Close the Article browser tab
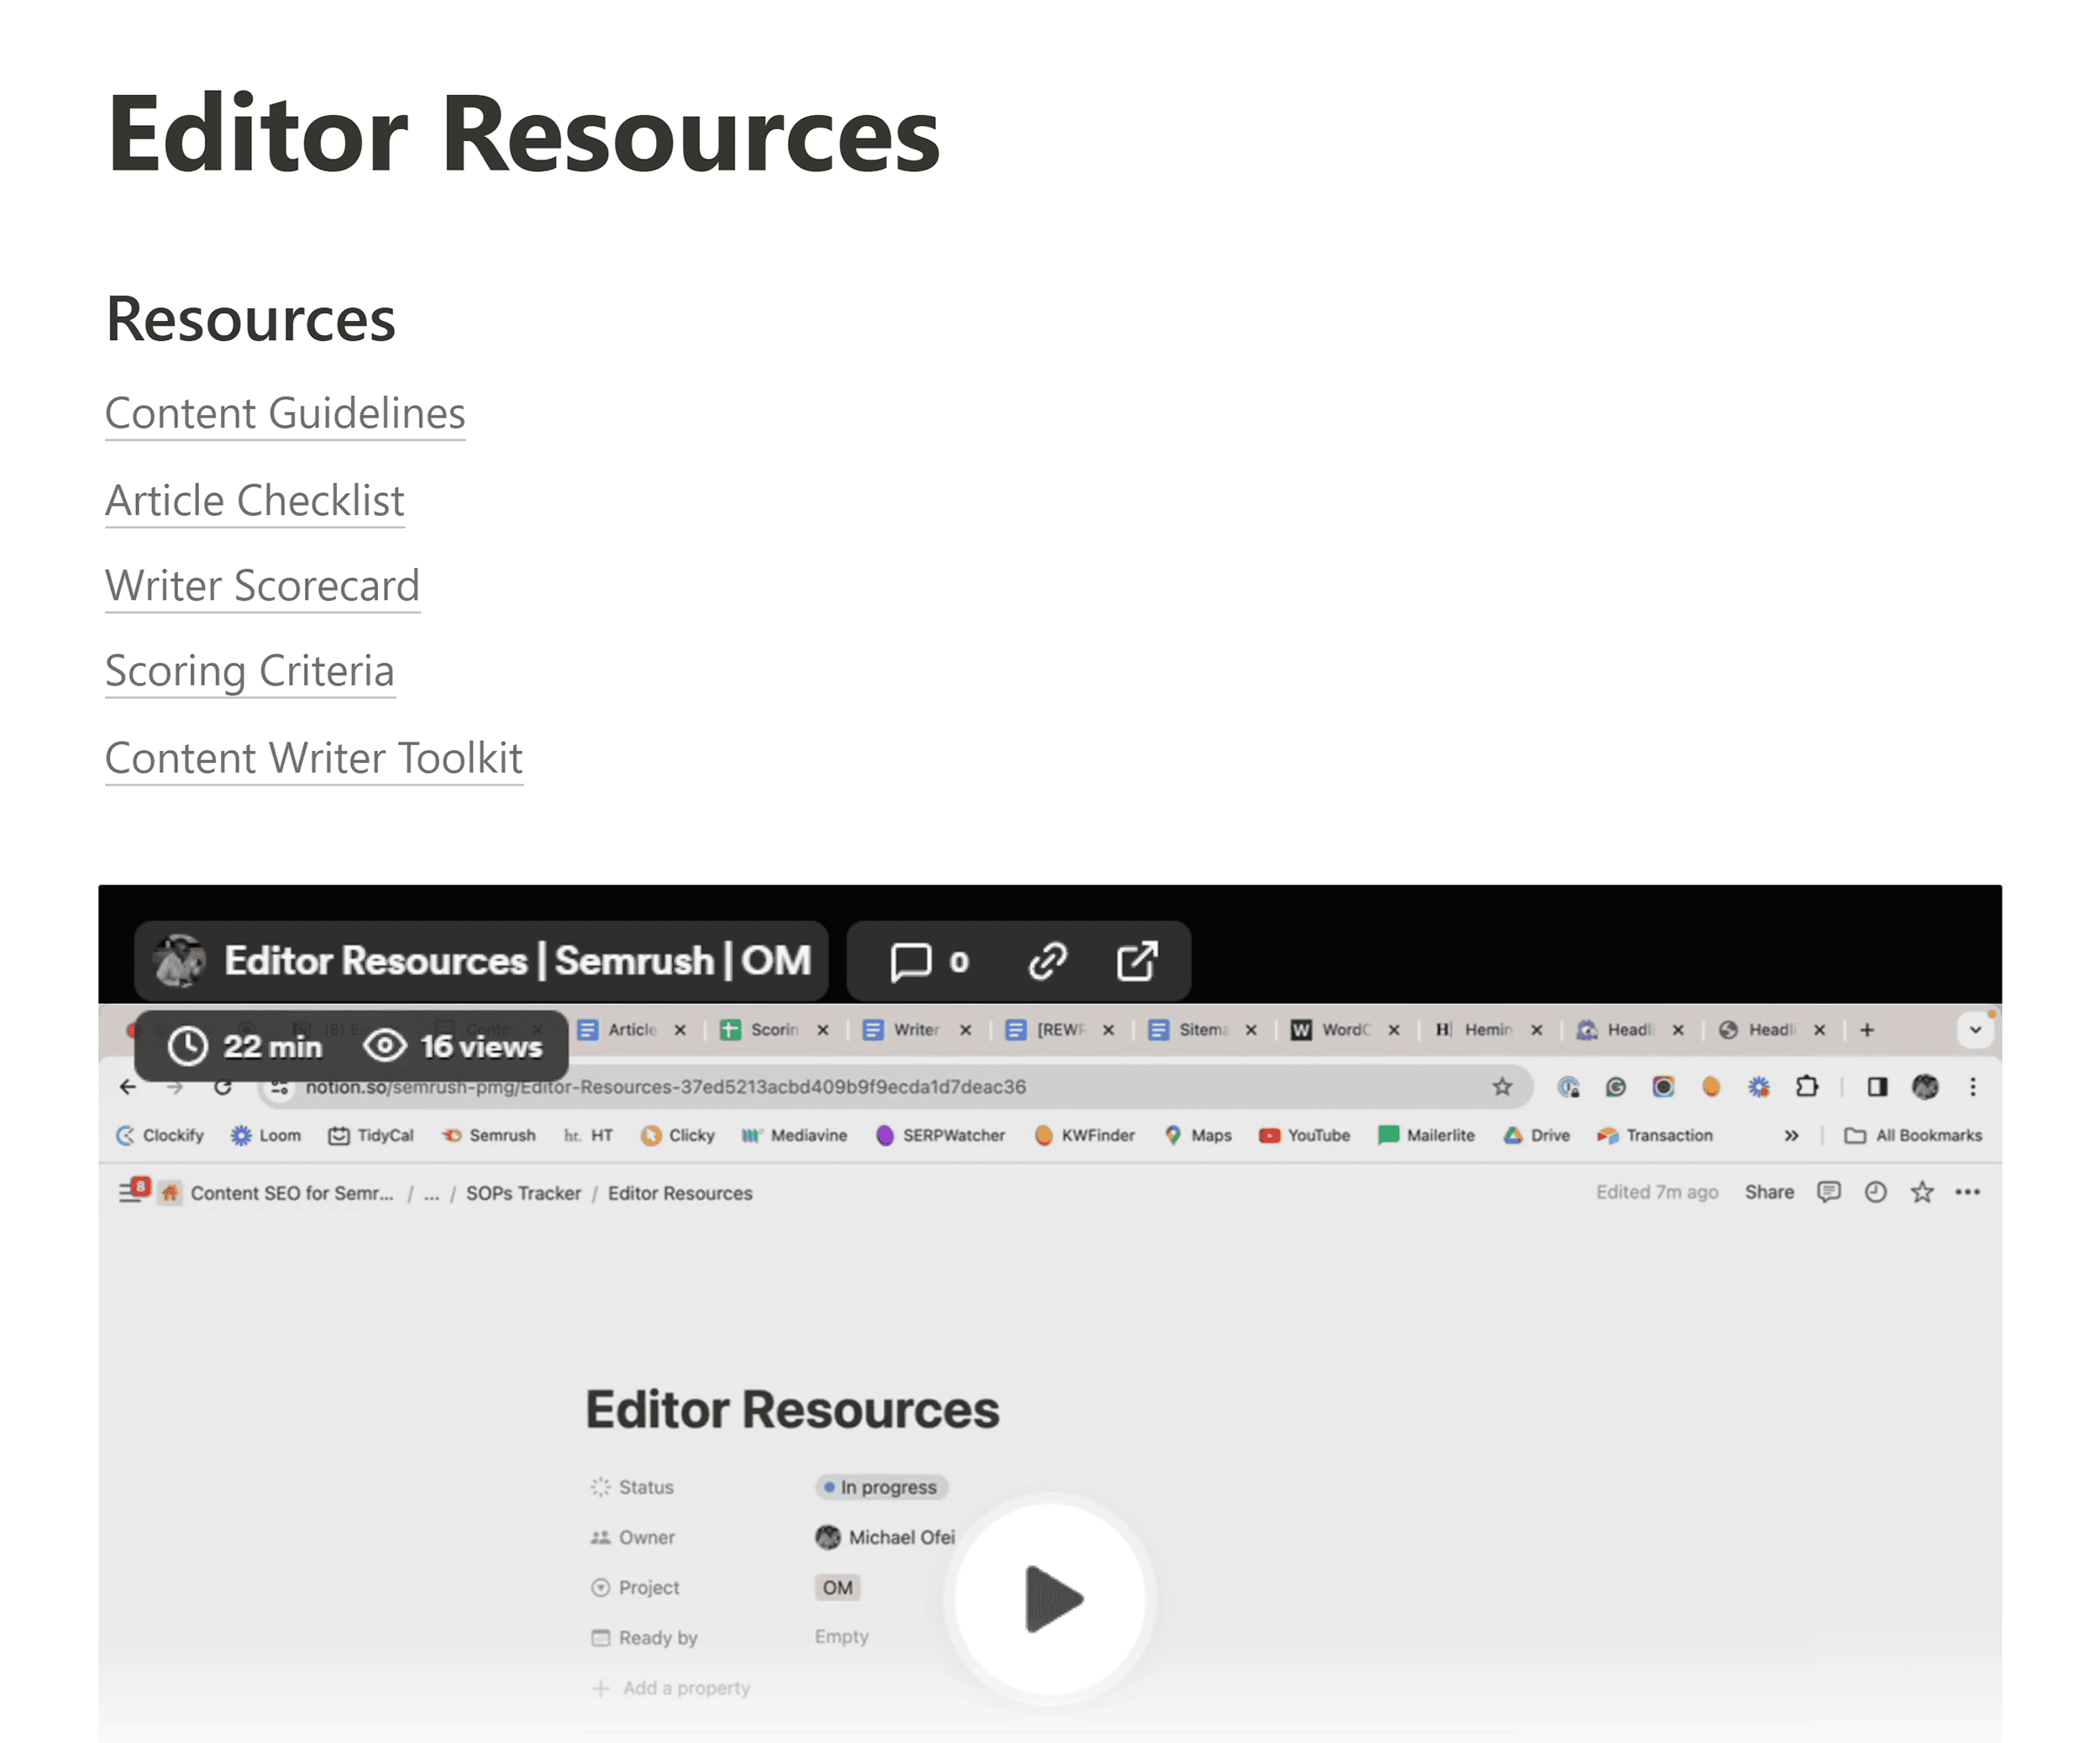 [680, 1030]
